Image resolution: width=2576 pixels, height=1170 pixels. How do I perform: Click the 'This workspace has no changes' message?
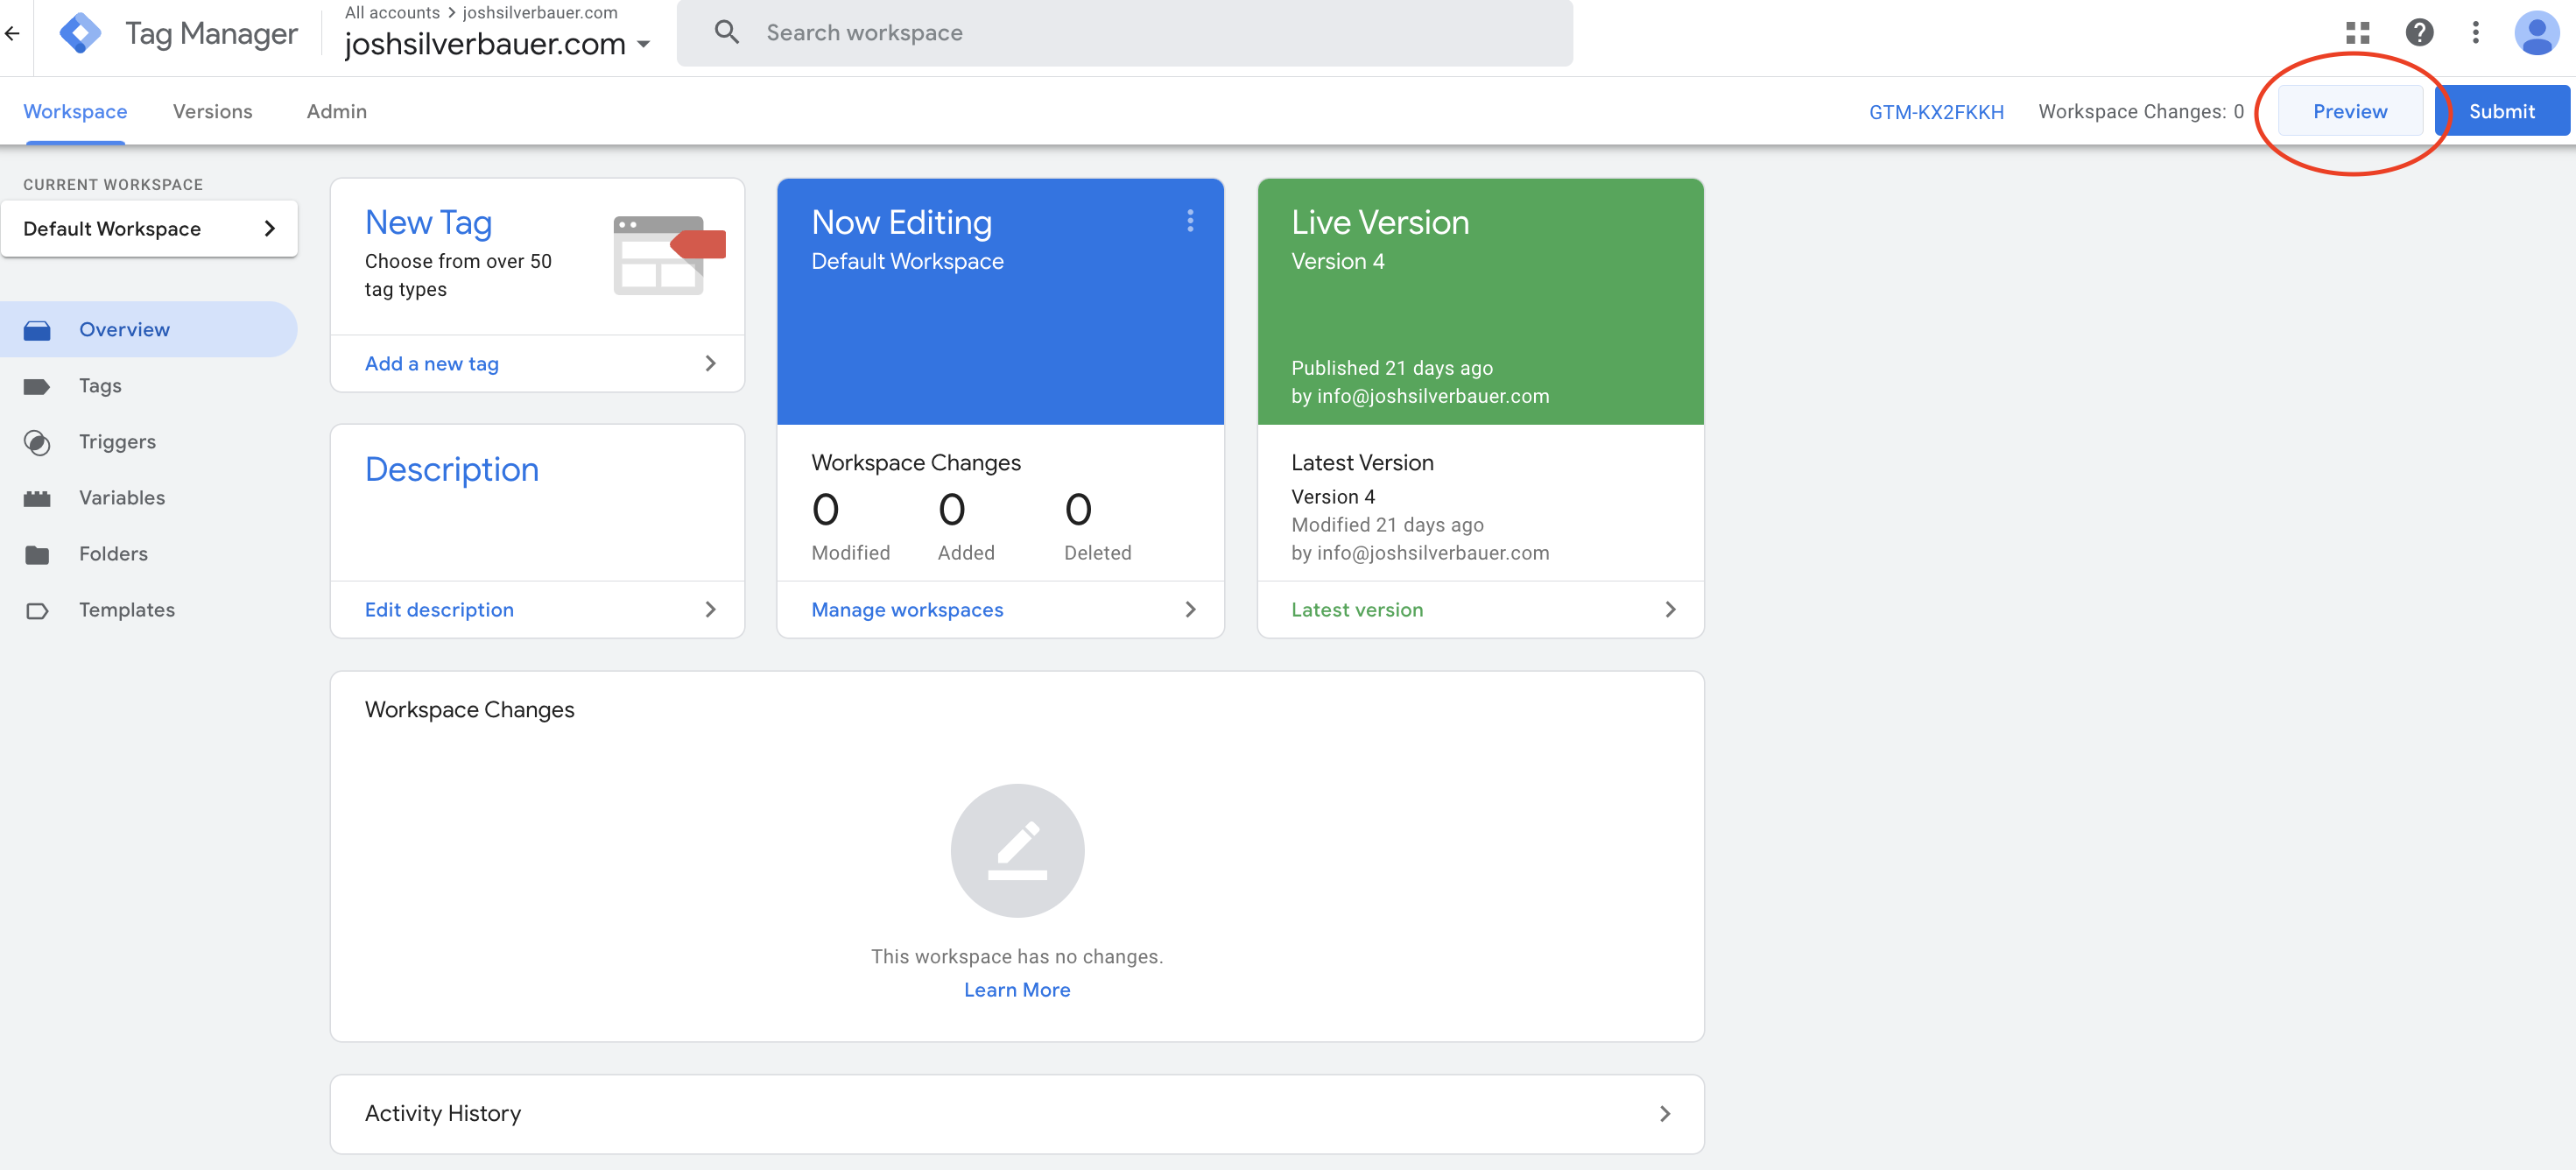[x=1017, y=957]
